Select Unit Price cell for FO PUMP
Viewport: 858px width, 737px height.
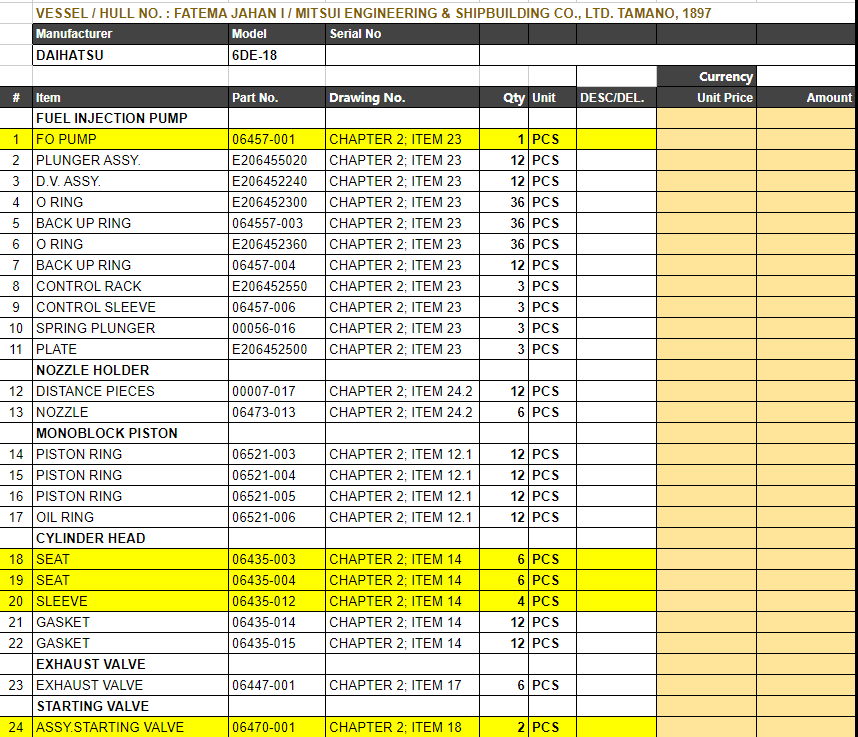[x=706, y=139]
